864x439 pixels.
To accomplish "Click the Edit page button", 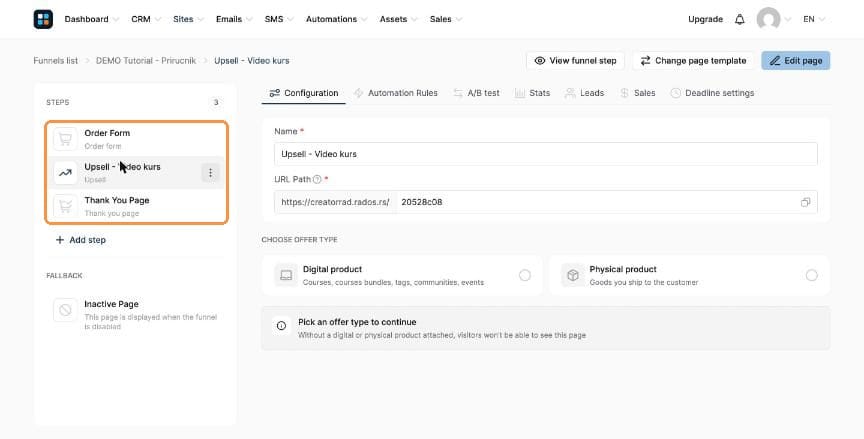I will pos(796,61).
